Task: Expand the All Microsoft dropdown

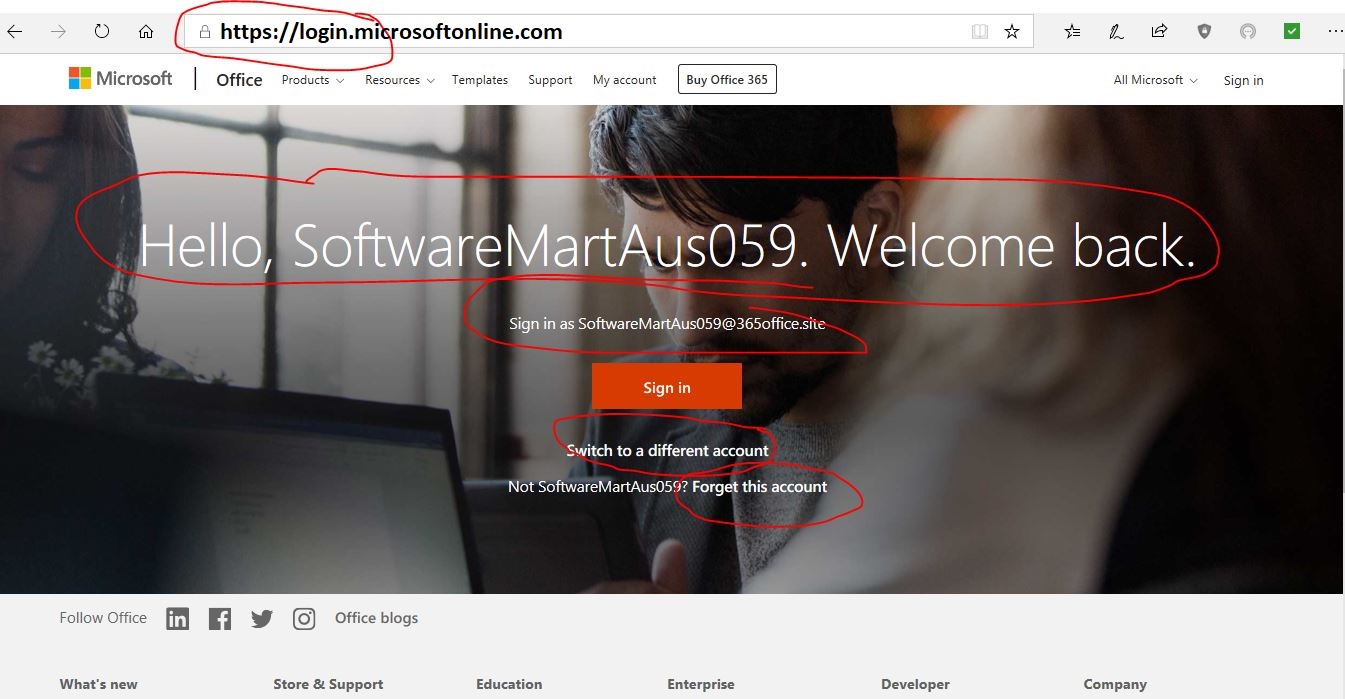Action: tap(1155, 80)
